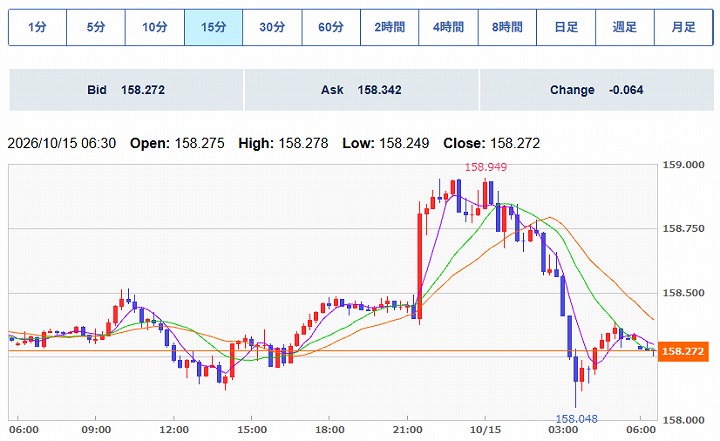Select the 1分 timeframe tab
Screen dimensions: 720x441
(x=38, y=27)
